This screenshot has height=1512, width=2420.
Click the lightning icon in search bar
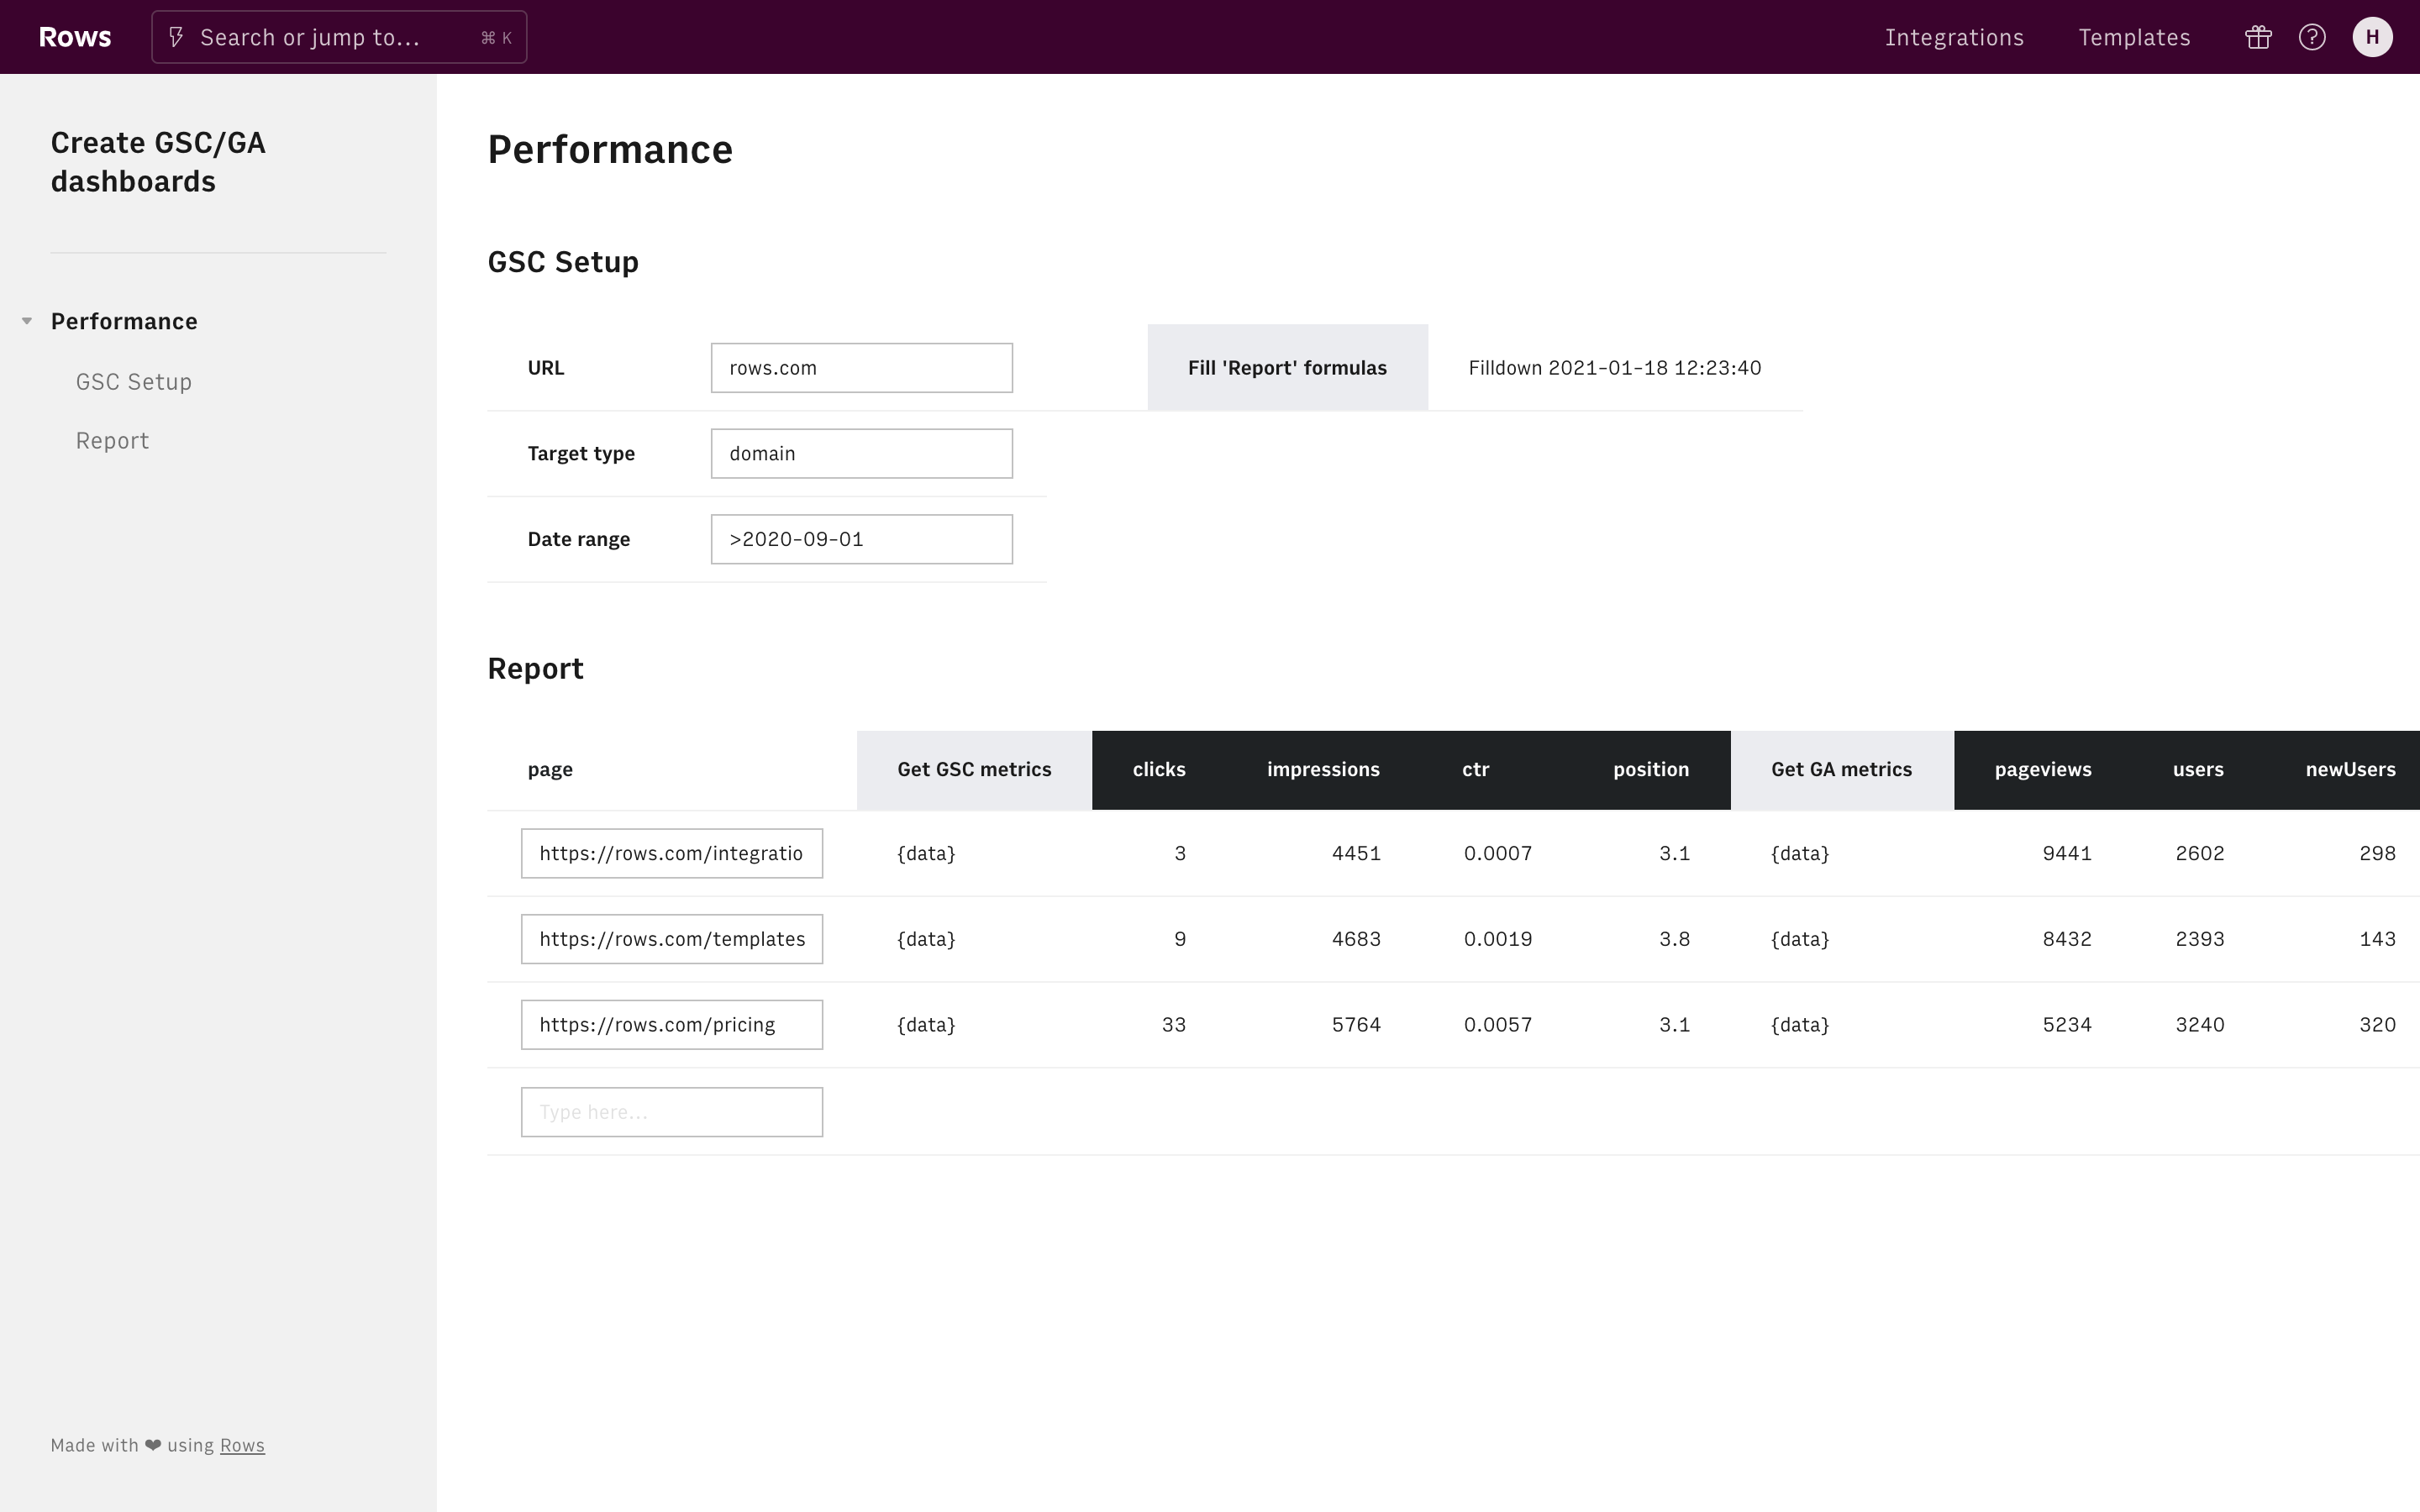(x=176, y=37)
